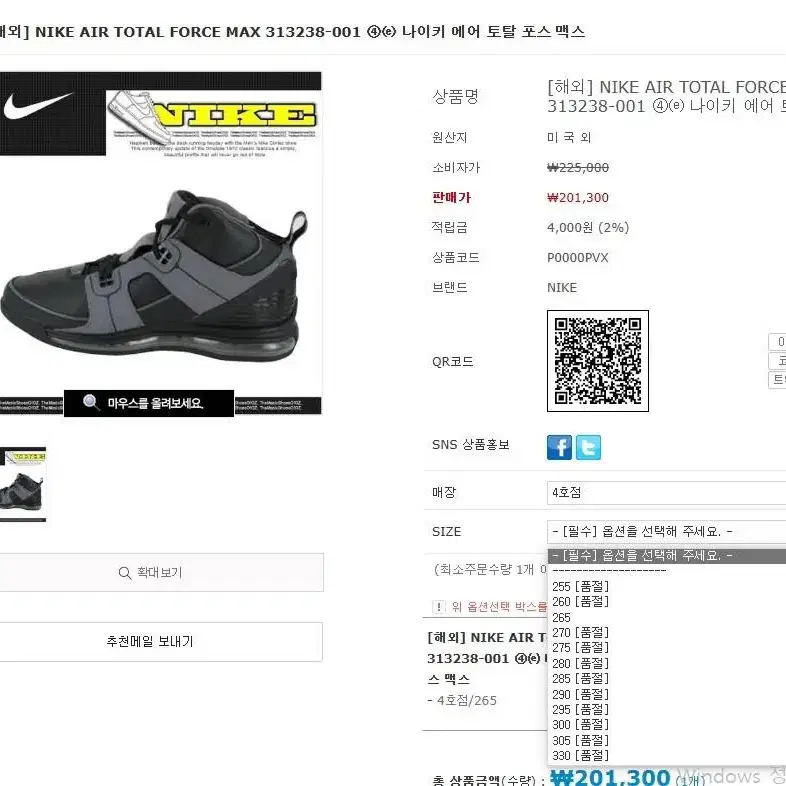
Task: Click 추천메일 보내기 button
Action: [x=161, y=642]
